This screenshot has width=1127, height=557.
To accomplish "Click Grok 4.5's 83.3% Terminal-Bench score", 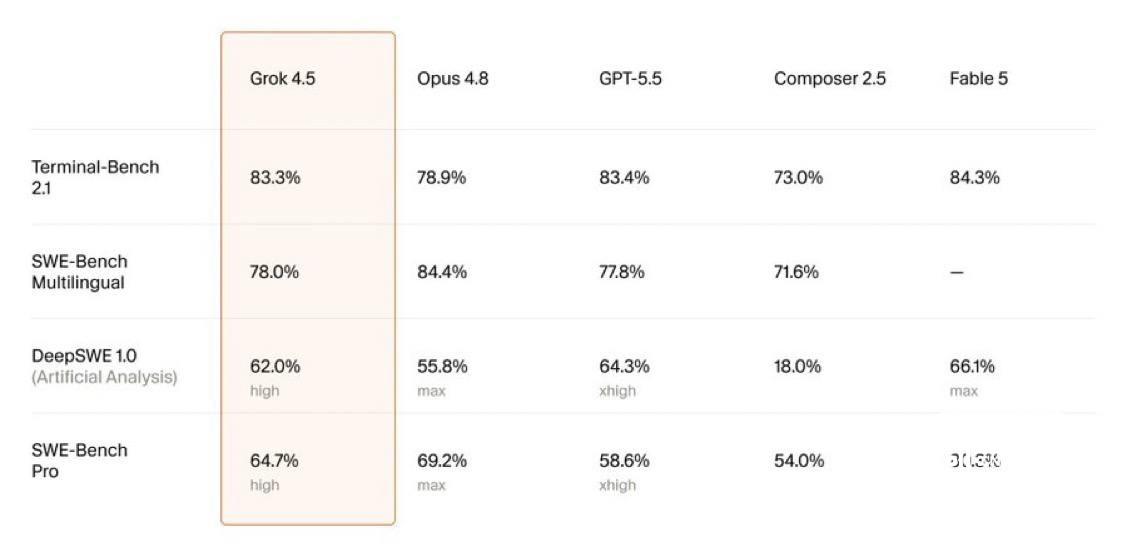I will pyautogui.click(x=275, y=178).
